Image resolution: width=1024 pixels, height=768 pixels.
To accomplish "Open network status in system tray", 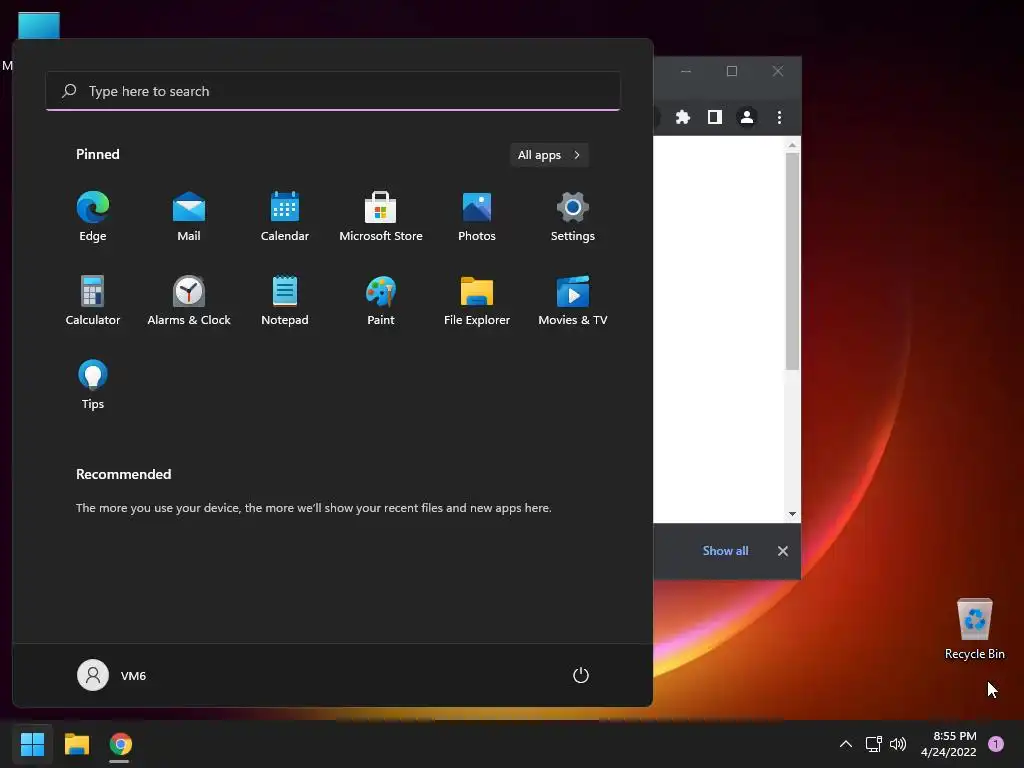I will coord(873,744).
